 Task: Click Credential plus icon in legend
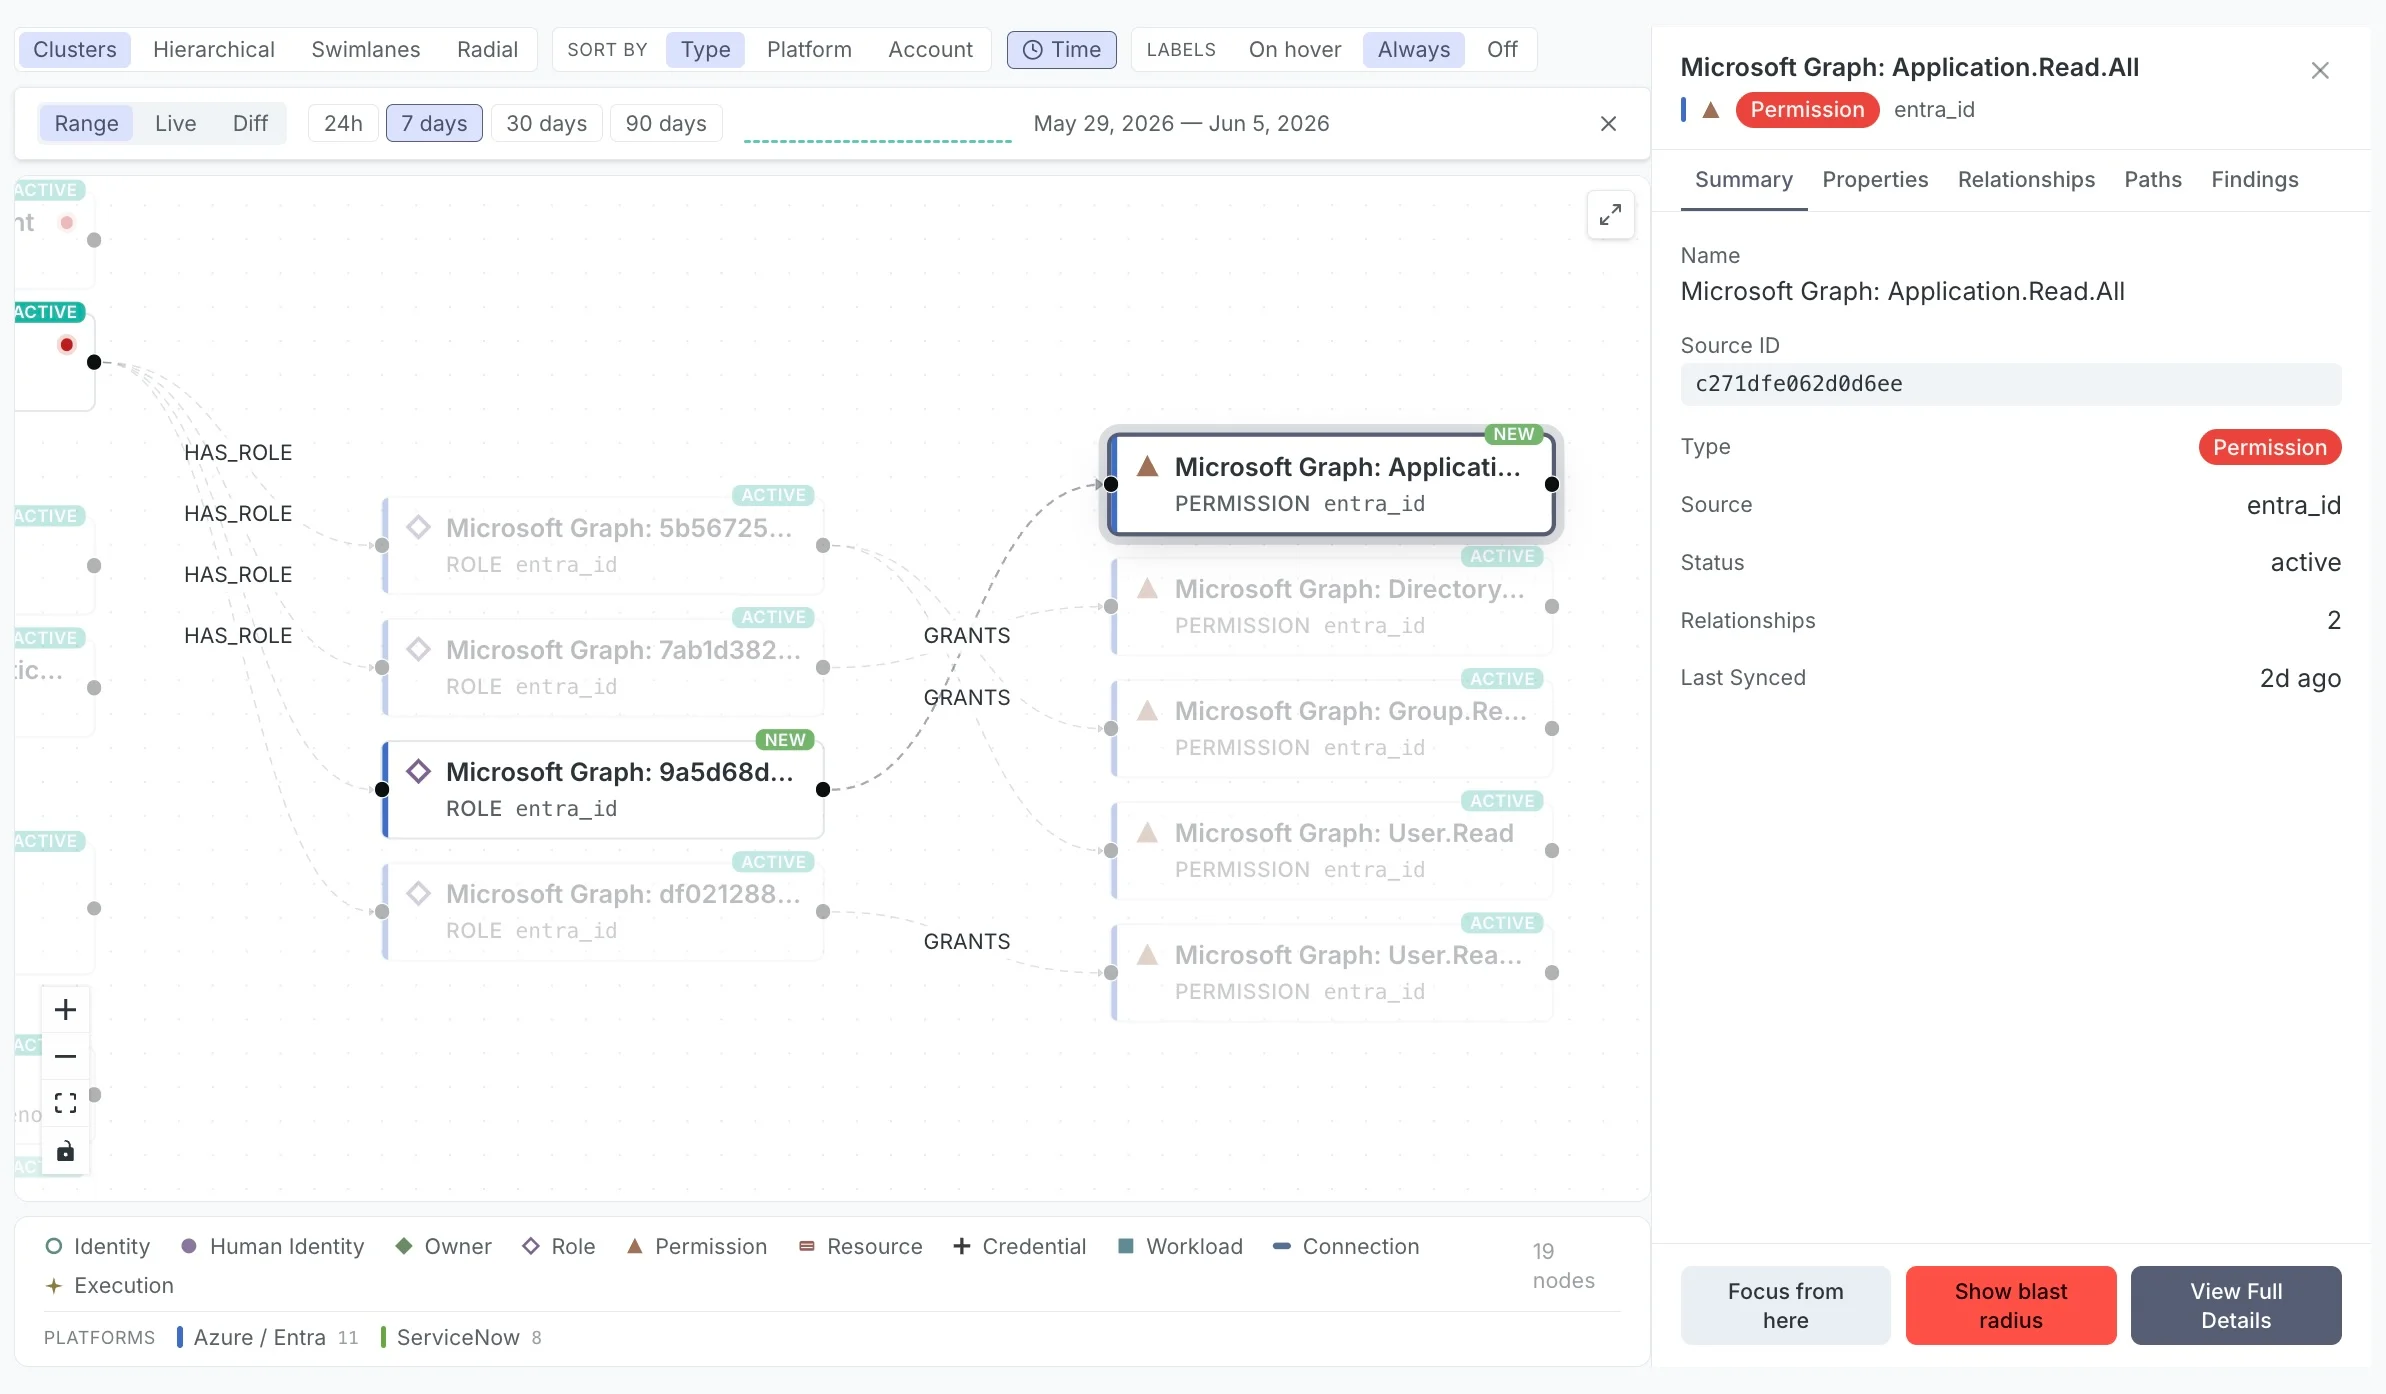[x=962, y=1246]
